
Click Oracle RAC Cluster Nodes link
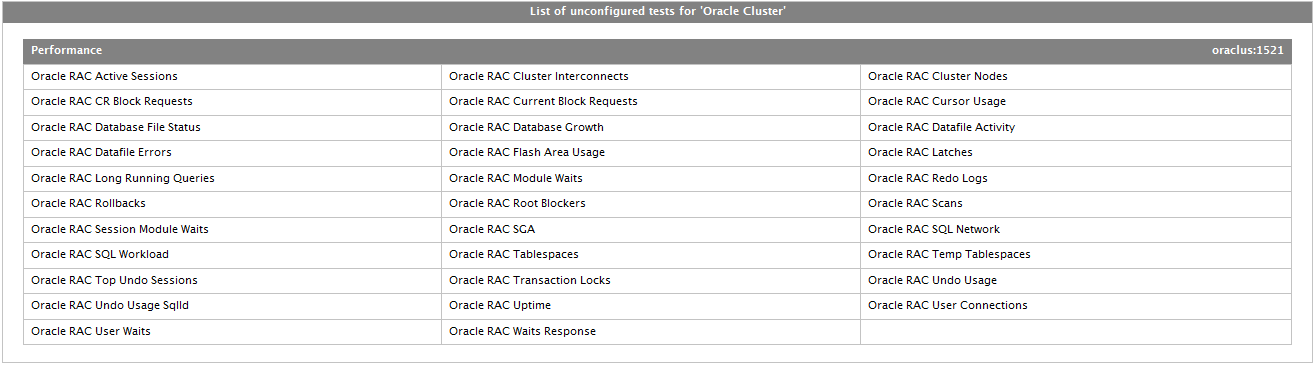[938, 76]
